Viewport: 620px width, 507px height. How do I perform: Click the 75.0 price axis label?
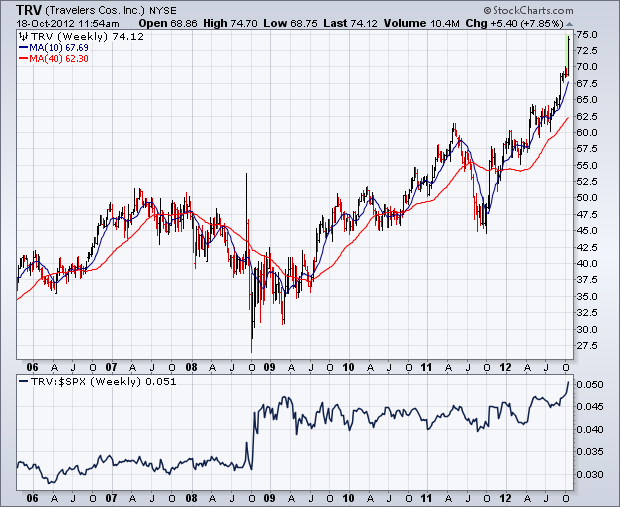pos(587,35)
